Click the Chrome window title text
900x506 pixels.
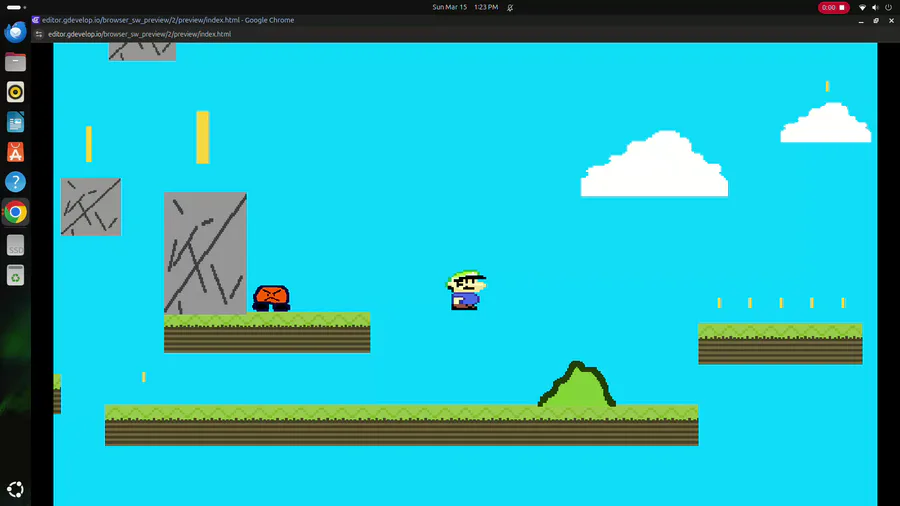(168, 20)
